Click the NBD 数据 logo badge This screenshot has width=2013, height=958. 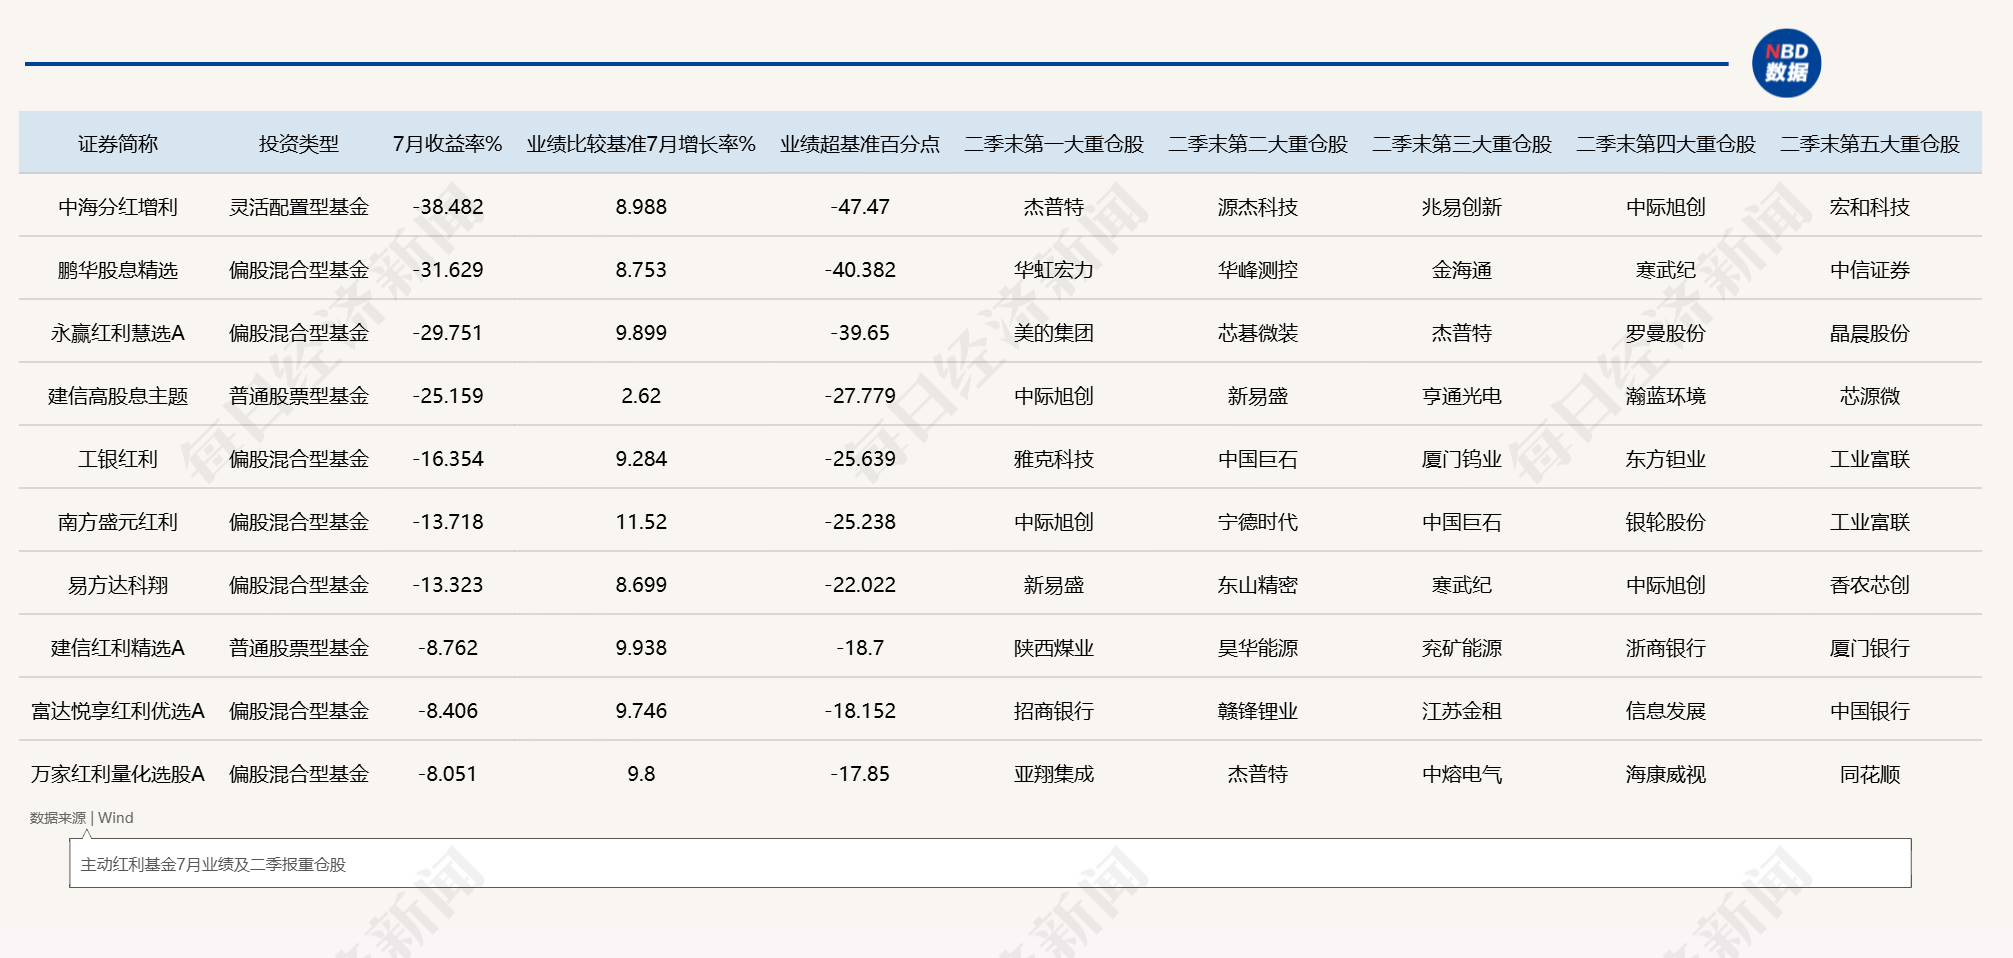tap(1786, 63)
